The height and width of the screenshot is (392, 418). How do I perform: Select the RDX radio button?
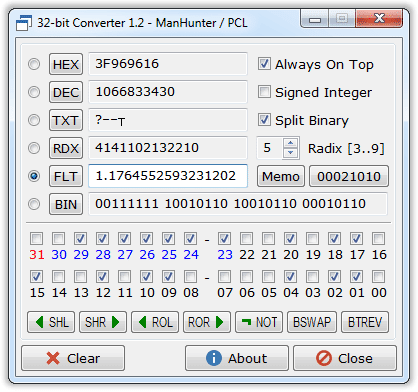[34, 148]
